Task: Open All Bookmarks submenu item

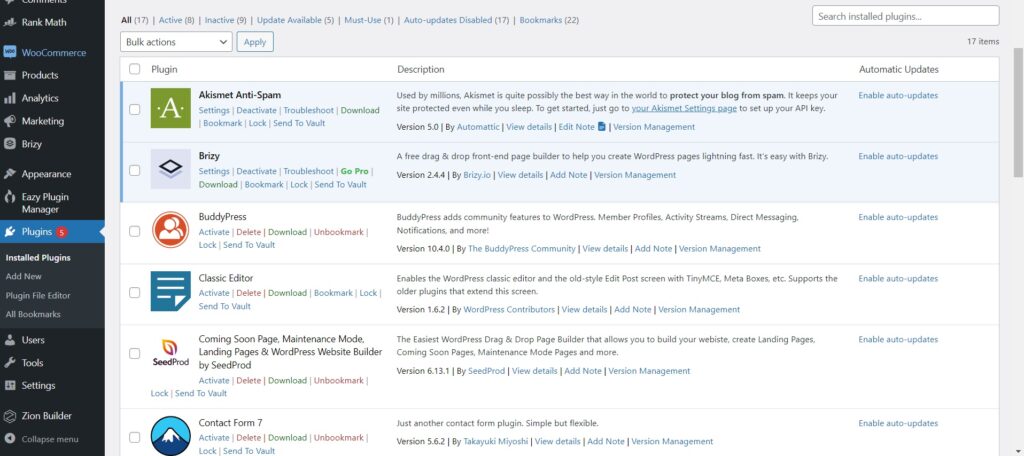Action: click(33, 314)
